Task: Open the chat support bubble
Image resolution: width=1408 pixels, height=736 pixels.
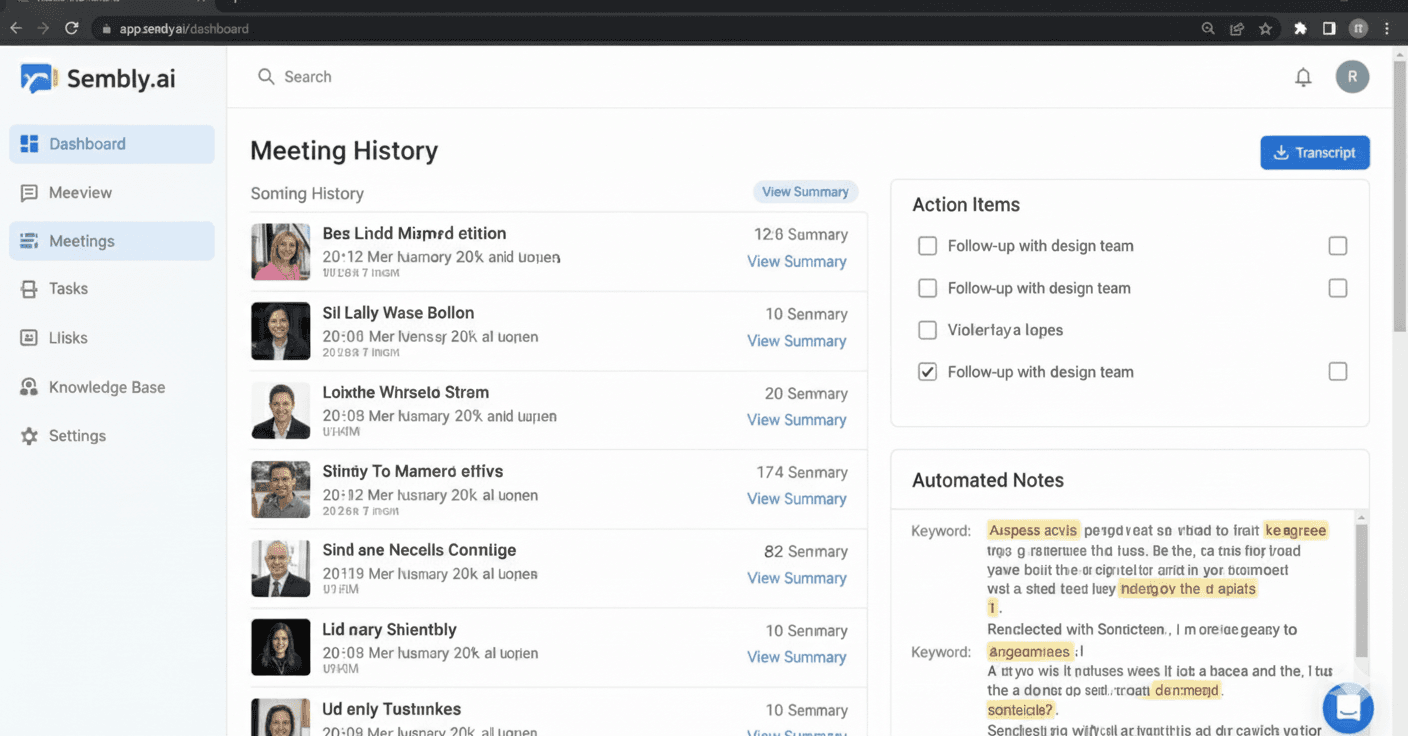Action: tap(1347, 708)
